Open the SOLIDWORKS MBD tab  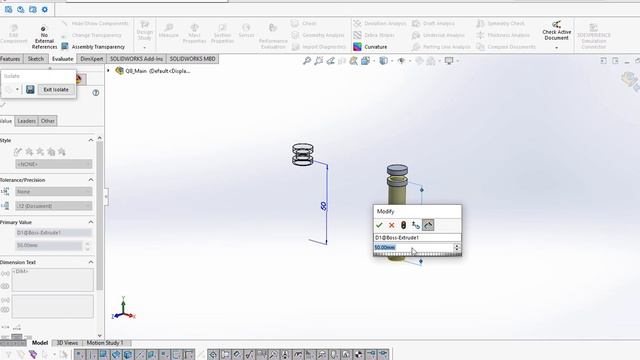(192, 59)
